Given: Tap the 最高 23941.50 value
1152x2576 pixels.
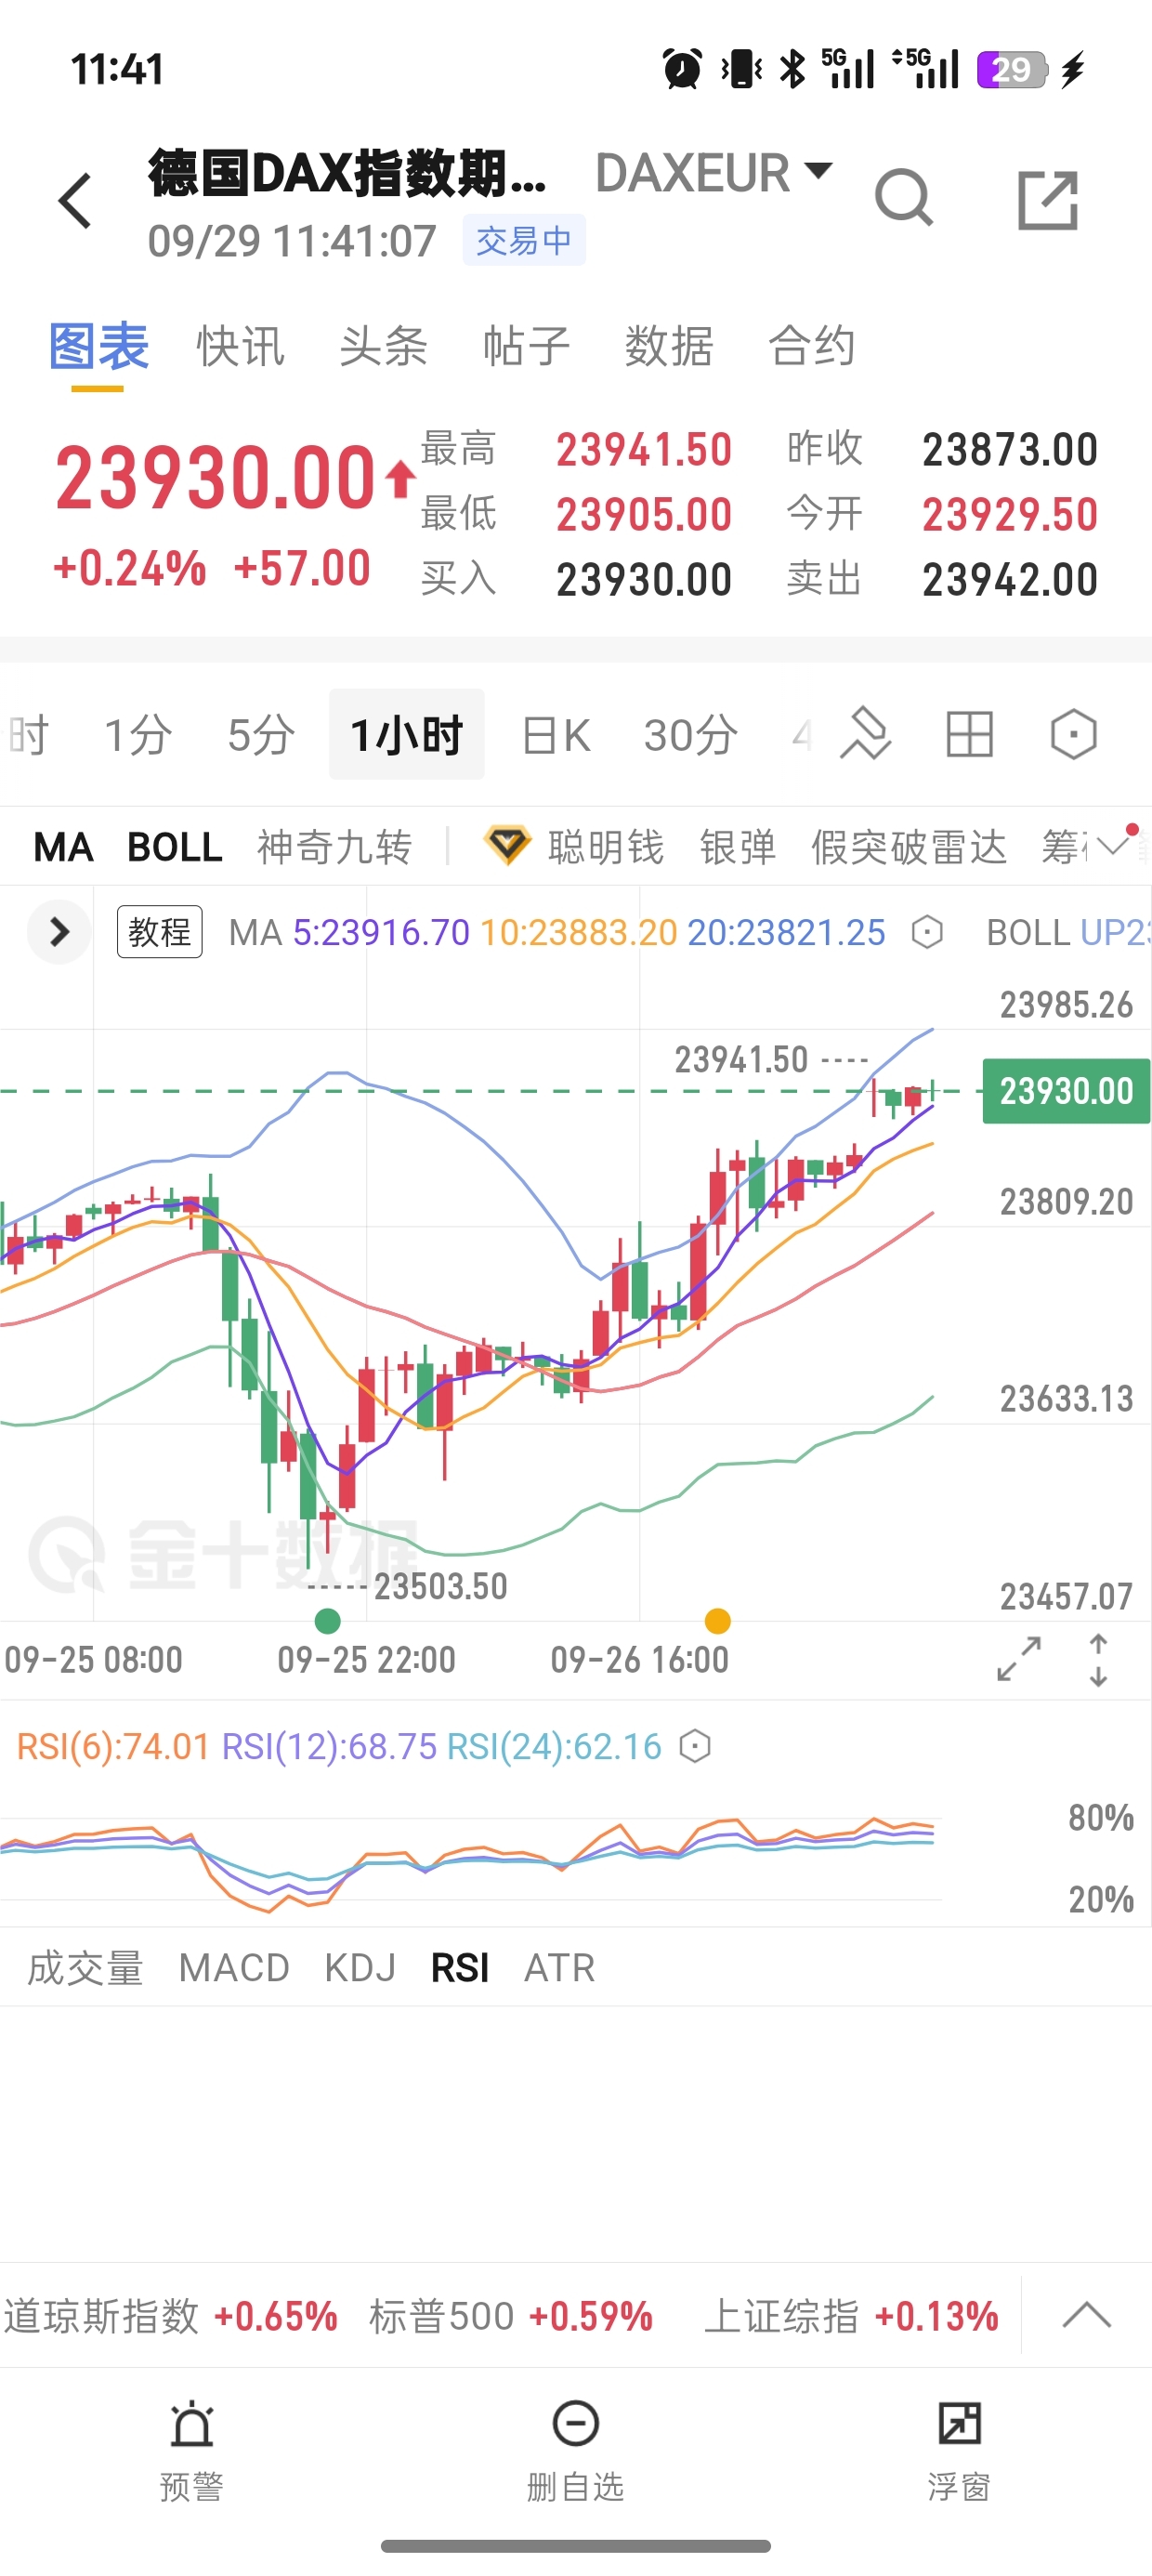Looking at the screenshot, I should tap(644, 449).
